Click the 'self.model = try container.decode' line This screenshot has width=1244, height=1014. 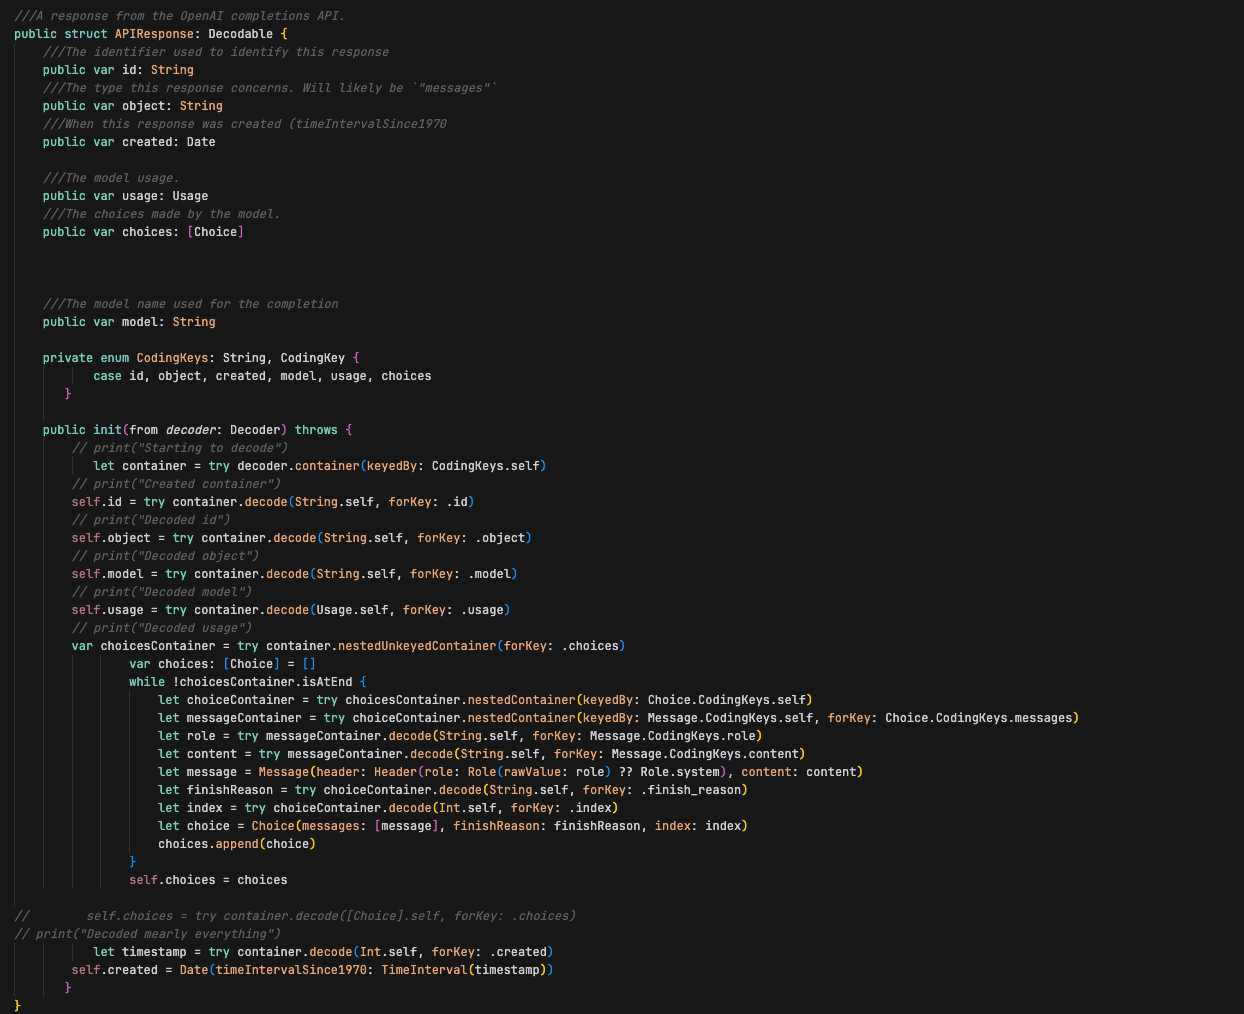click(295, 574)
